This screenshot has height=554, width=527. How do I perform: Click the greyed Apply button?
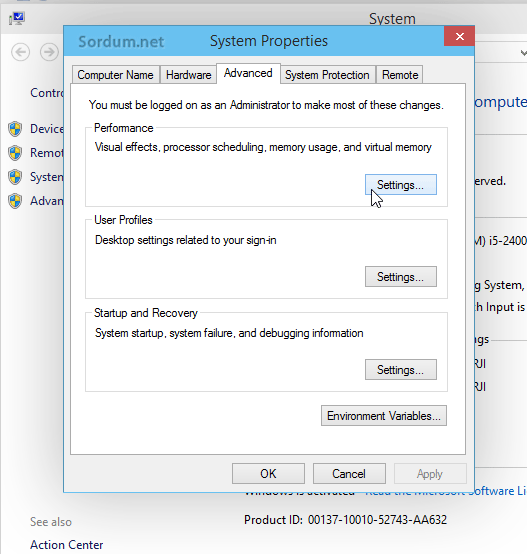(x=430, y=473)
